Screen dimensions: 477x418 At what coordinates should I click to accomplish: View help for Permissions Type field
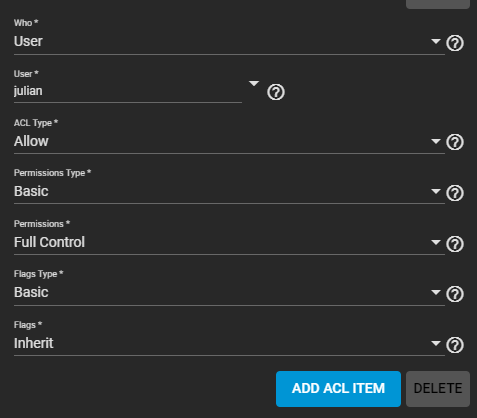pyautogui.click(x=455, y=193)
